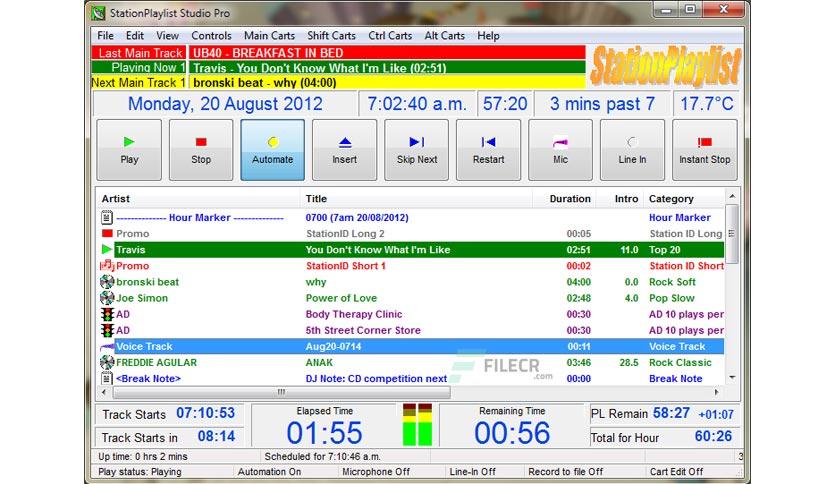The image size is (836, 484).
Task: Click the Insert eject-style button
Action: point(344,150)
